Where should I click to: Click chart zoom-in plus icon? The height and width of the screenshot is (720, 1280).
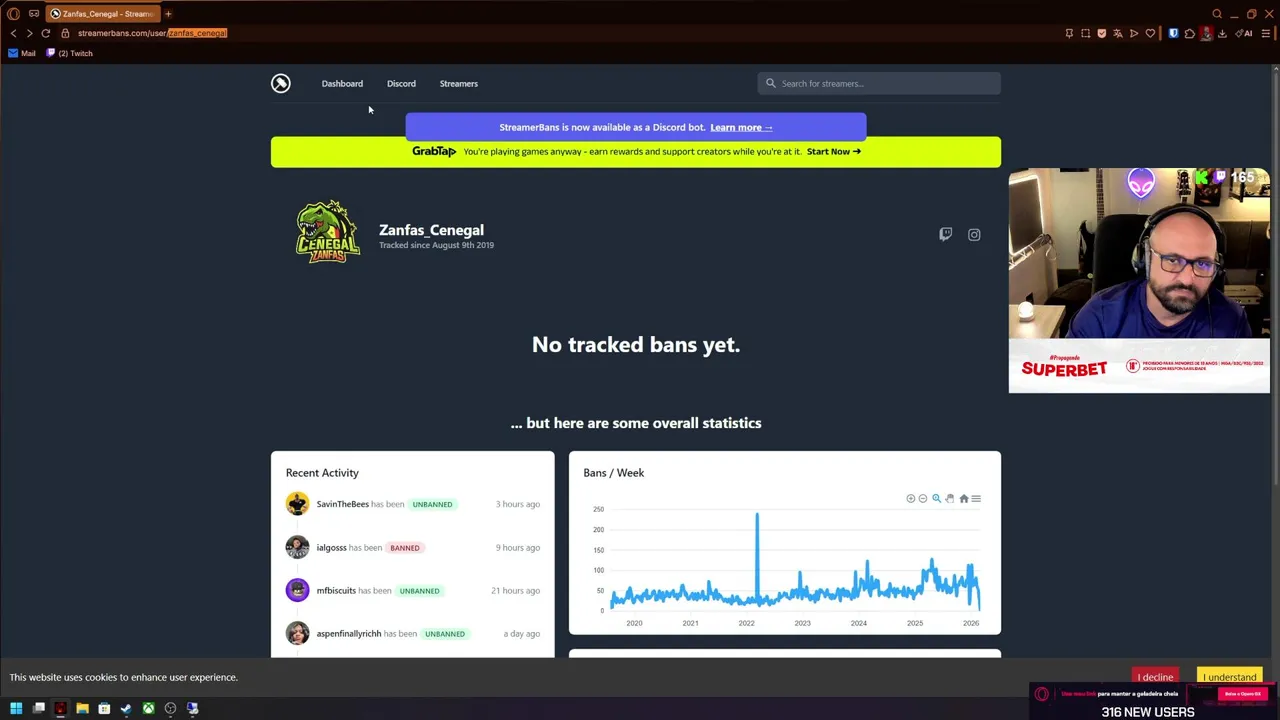910,498
